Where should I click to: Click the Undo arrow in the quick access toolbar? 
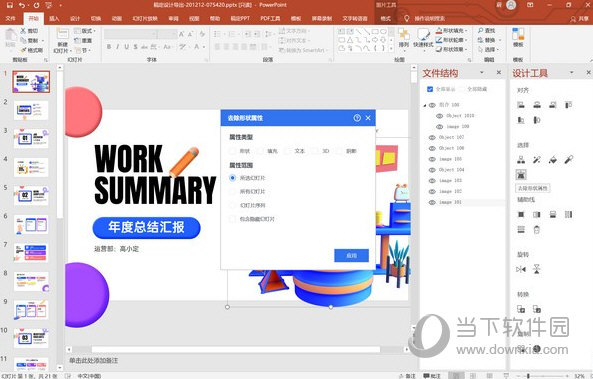22,5
